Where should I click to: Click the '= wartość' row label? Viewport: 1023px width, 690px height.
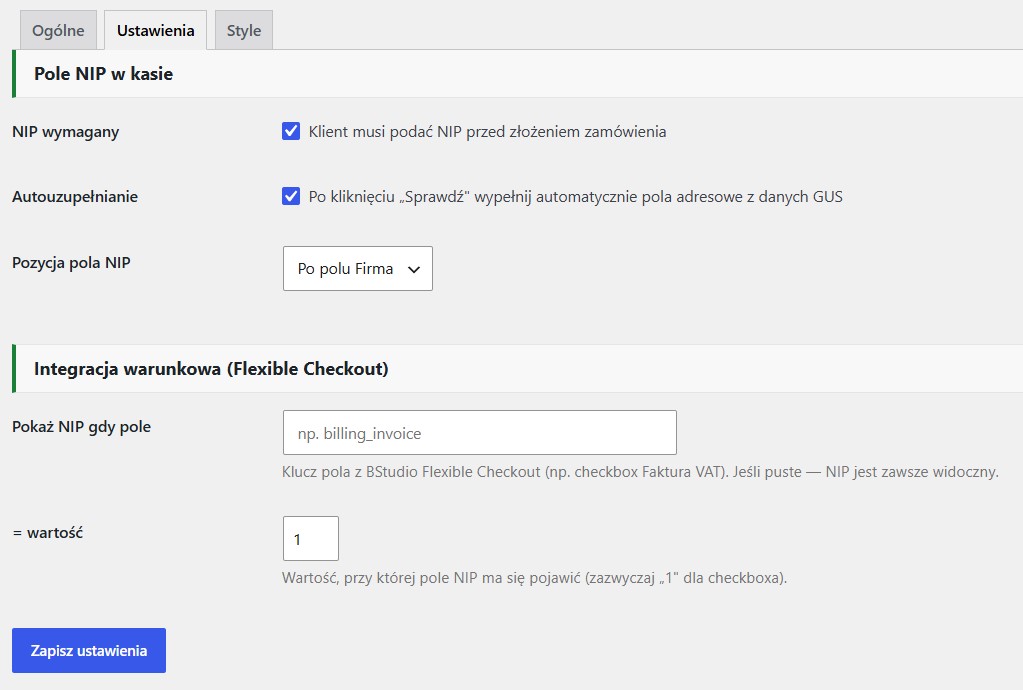[x=48, y=533]
